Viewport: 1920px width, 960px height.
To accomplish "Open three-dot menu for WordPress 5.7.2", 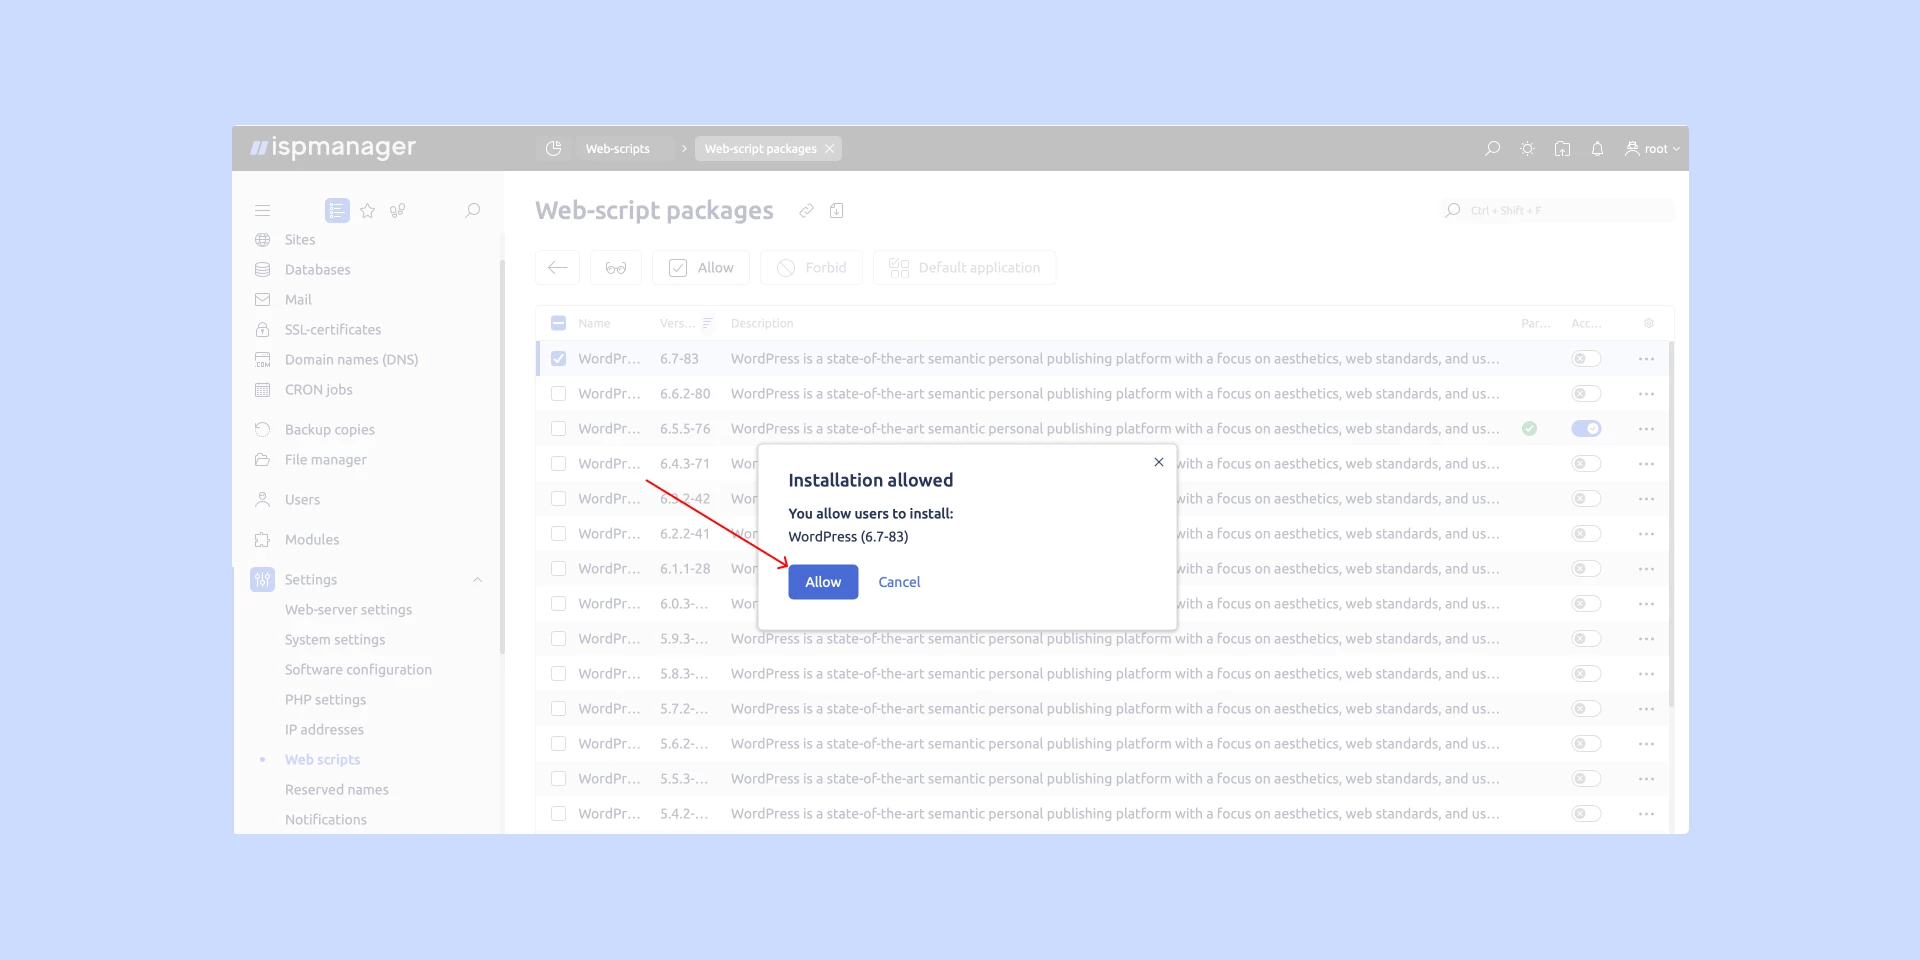I will (x=1646, y=709).
